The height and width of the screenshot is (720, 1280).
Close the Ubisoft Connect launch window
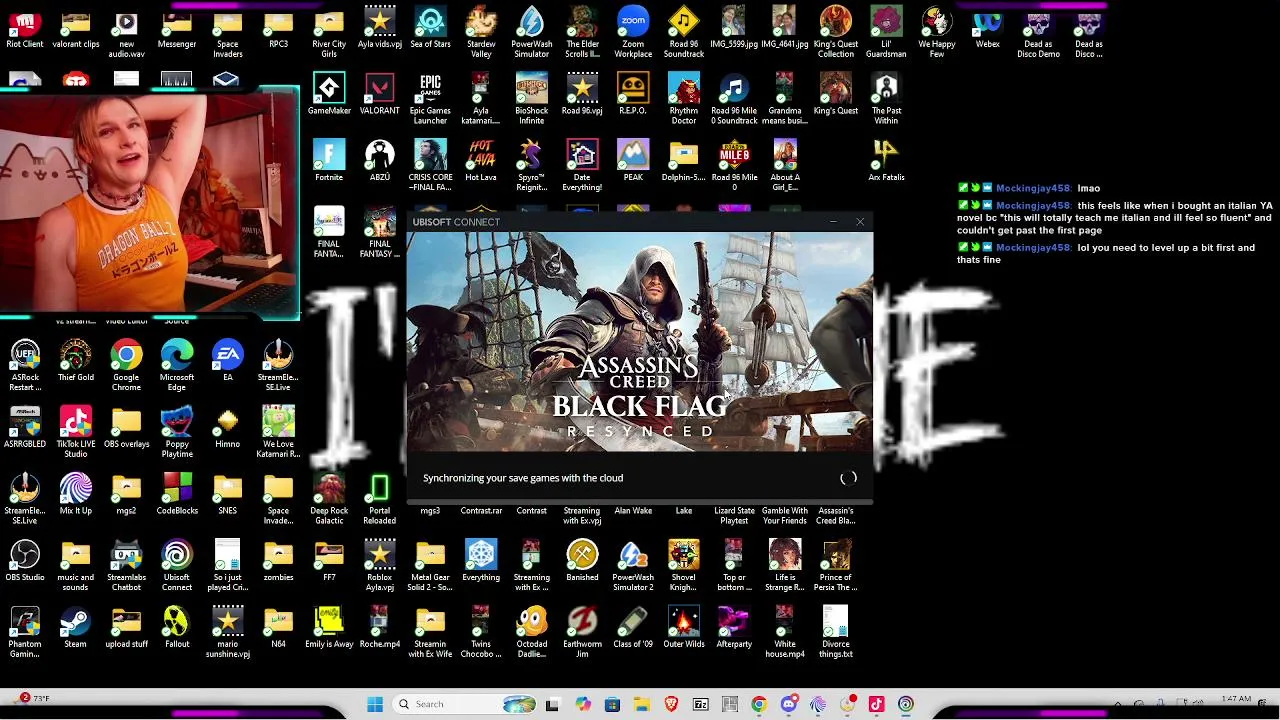[x=860, y=222]
